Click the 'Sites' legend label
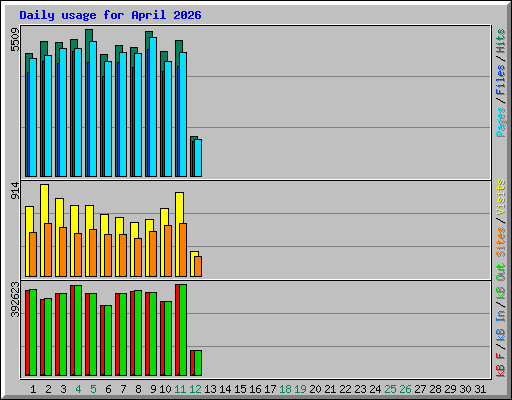This screenshot has width=512, height=400. 501,242
